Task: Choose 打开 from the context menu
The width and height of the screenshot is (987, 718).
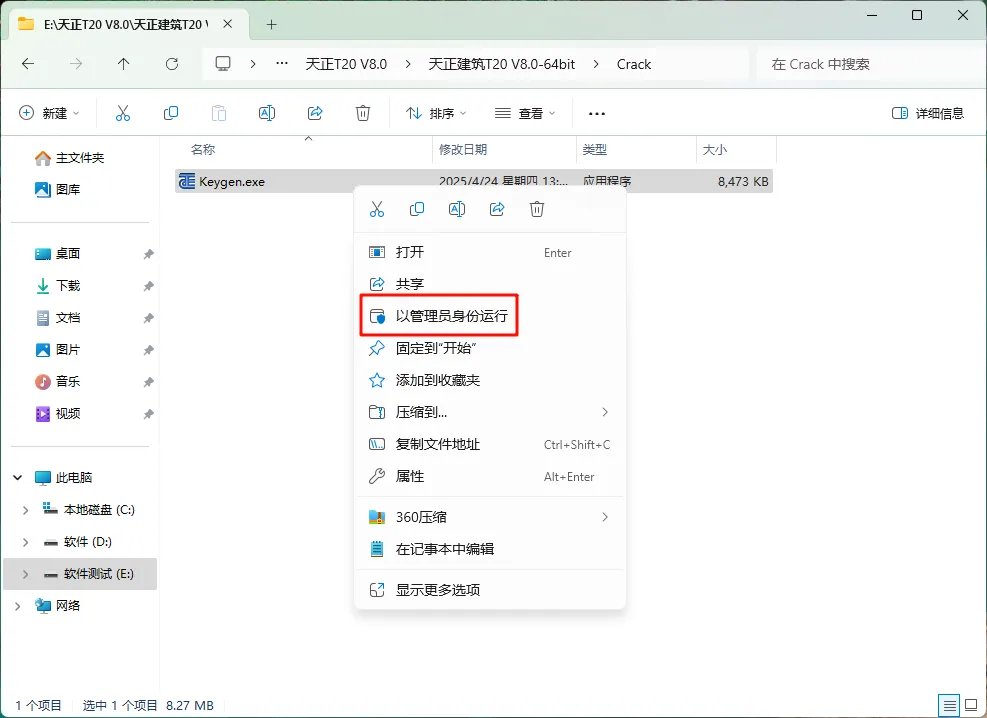Action: click(x=490, y=252)
